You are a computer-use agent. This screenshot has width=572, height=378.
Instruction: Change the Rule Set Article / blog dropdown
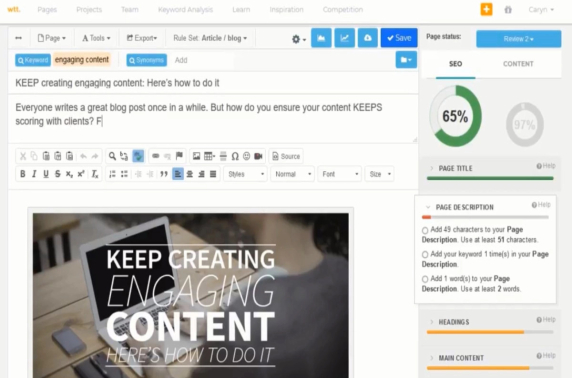[210, 38]
